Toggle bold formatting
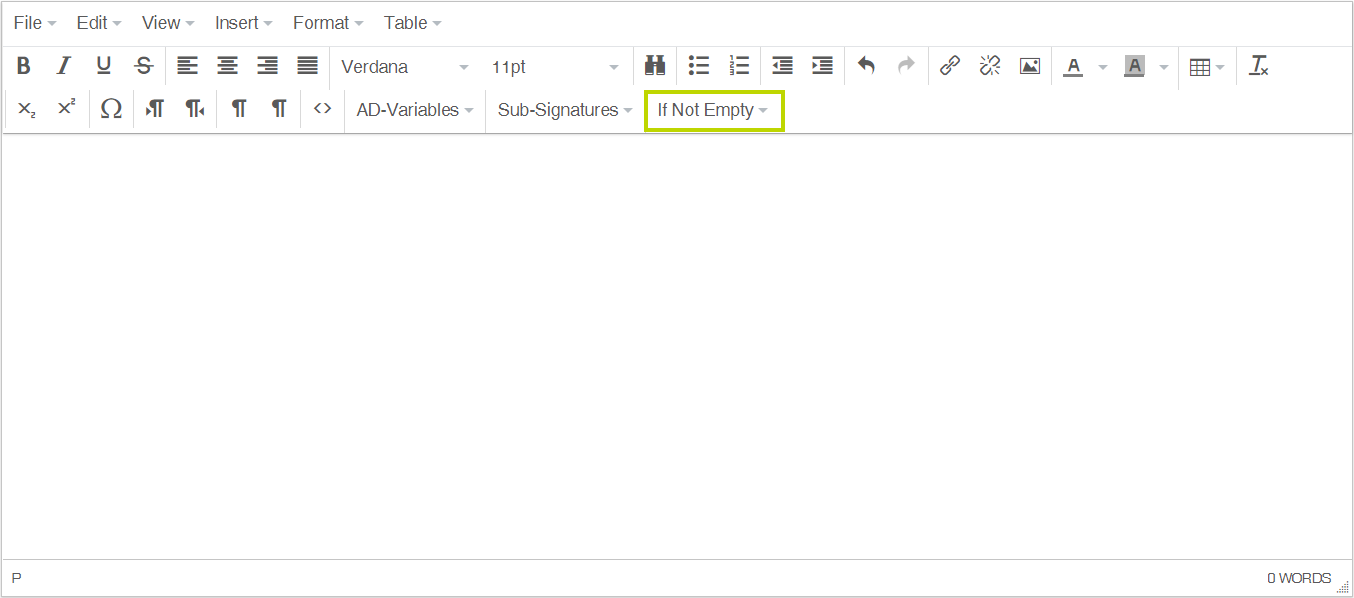Screen dimensions: 1354x598 pyautogui.click(x=24, y=66)
